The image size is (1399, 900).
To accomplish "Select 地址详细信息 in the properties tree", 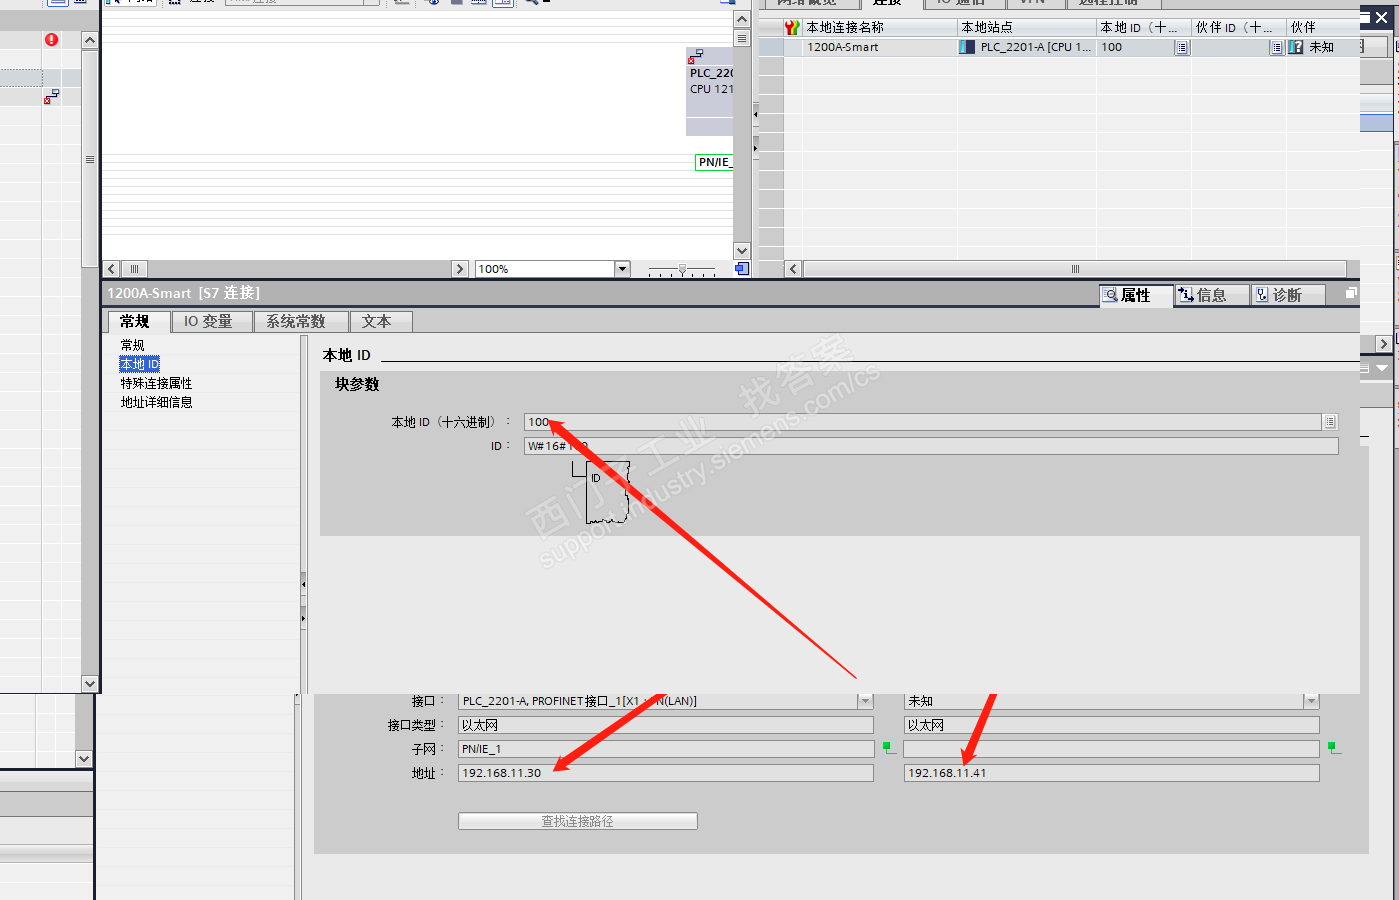I will tap(156, 402).
